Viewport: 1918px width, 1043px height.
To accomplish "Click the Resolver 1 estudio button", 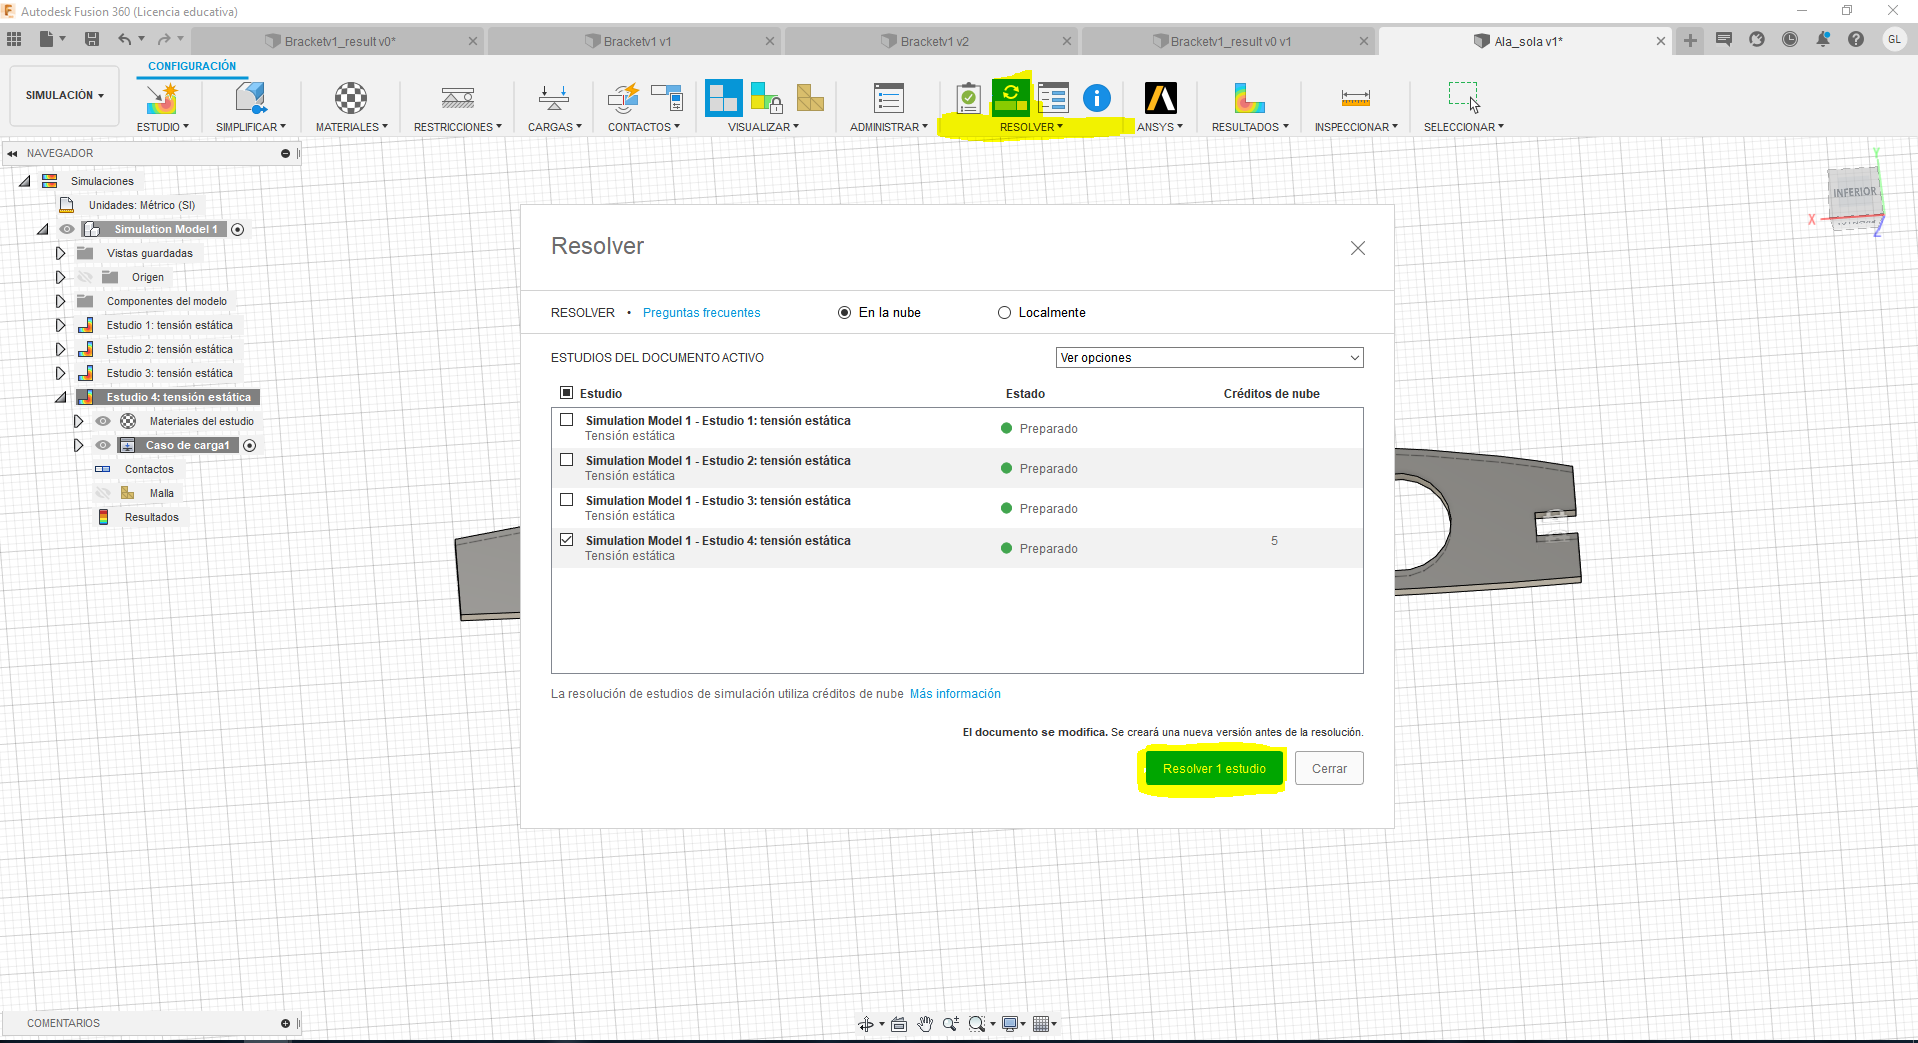I will click(1214, 768).
